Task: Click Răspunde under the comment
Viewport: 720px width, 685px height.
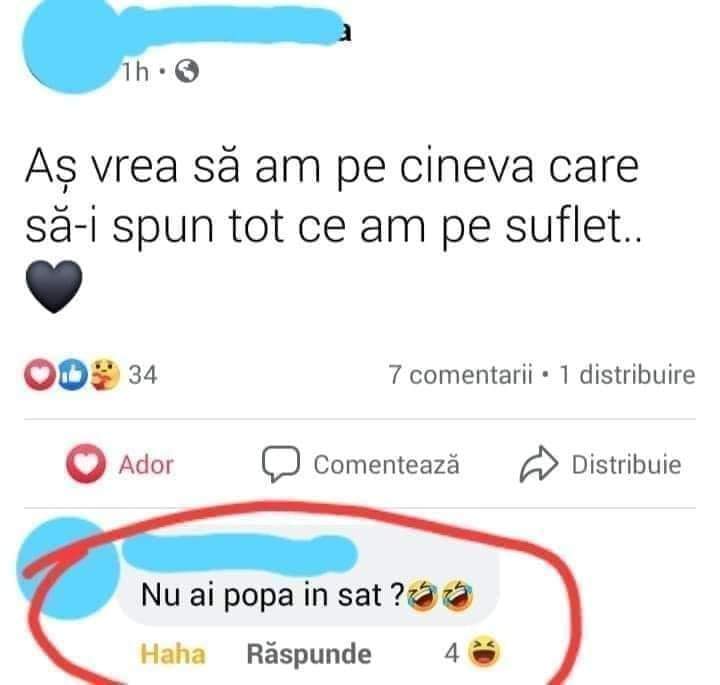Action: tap(309, 654)
